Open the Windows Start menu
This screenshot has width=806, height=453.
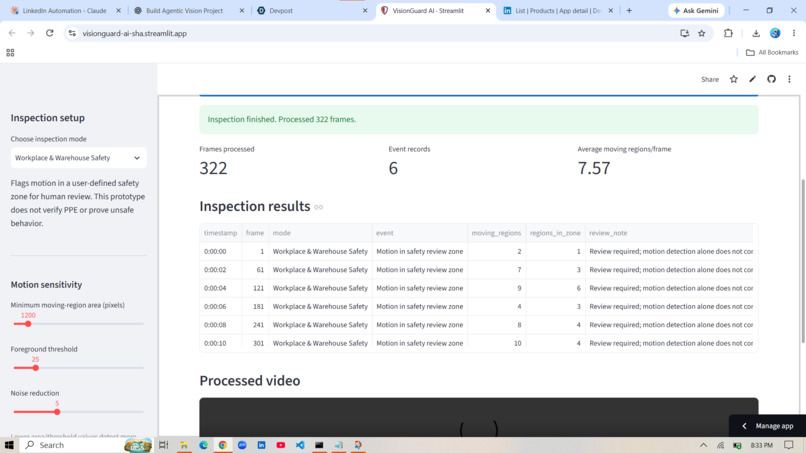[x=9, y=445]
